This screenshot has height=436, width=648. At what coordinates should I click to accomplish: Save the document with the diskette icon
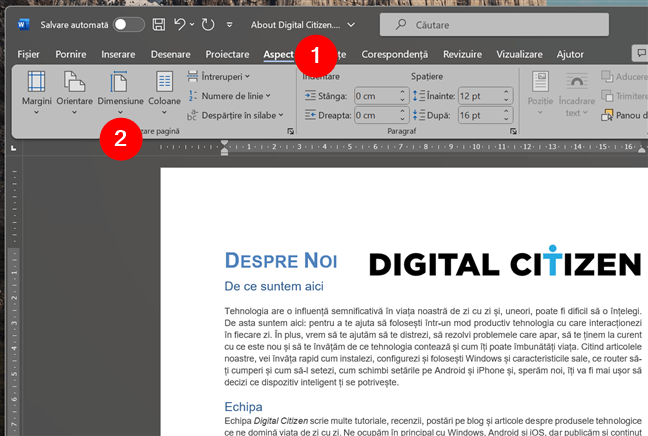pyautogui.click(x=159, y=25)
